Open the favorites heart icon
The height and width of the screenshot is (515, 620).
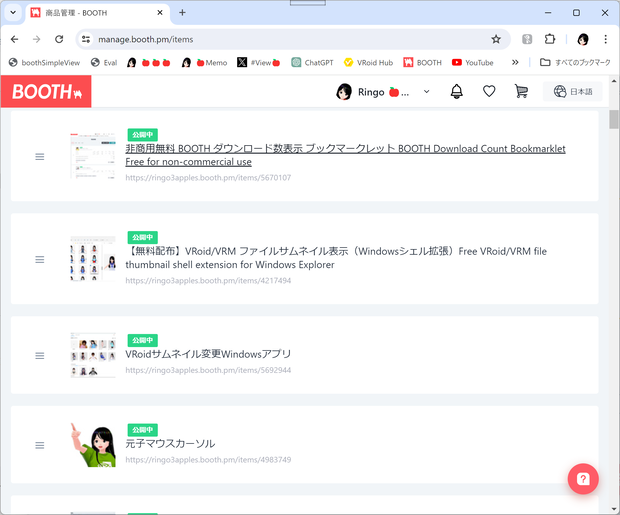489,91
